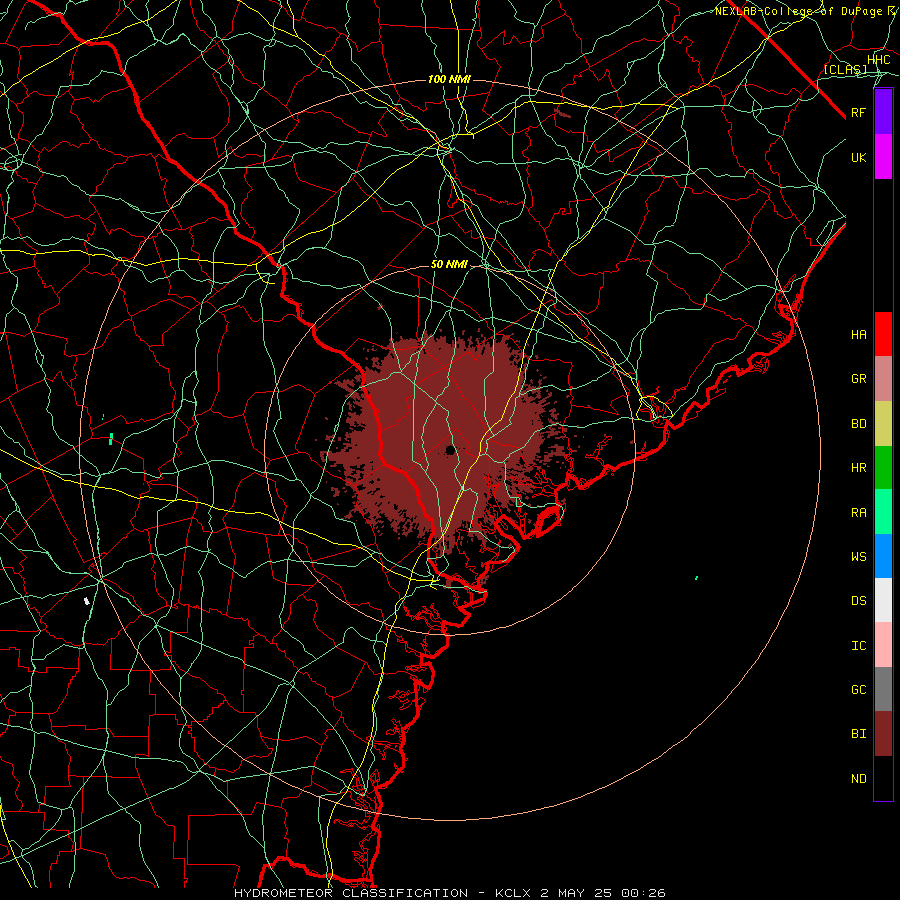
Task: Click the HR green legend swatch
Action: click(x=883, y=467)
